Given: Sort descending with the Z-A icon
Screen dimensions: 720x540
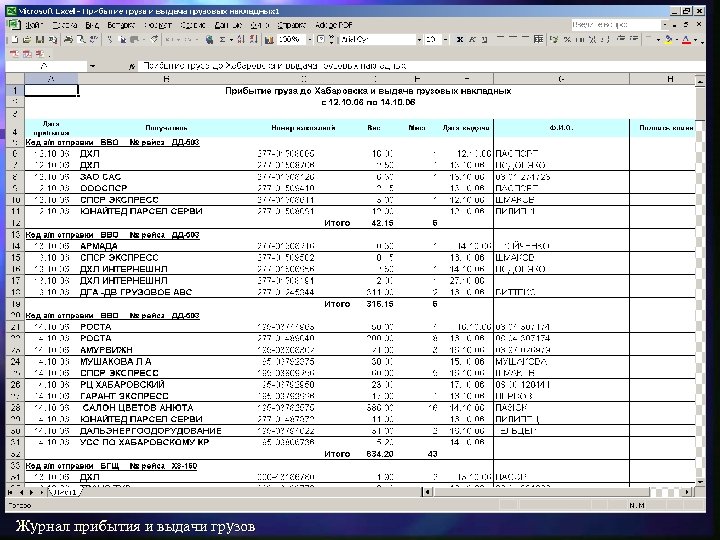Looking at the screenshot, I should pyautogui.click(x=253, y=40).
